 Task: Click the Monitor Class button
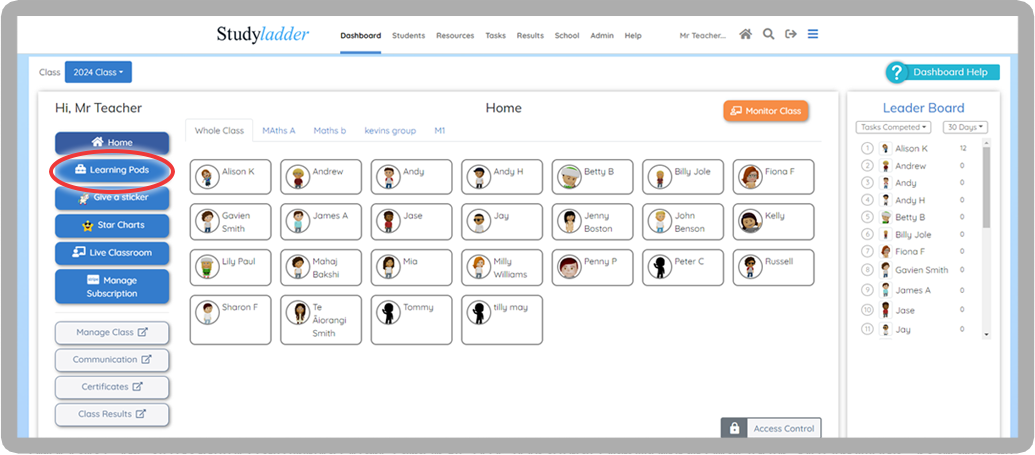765,111
